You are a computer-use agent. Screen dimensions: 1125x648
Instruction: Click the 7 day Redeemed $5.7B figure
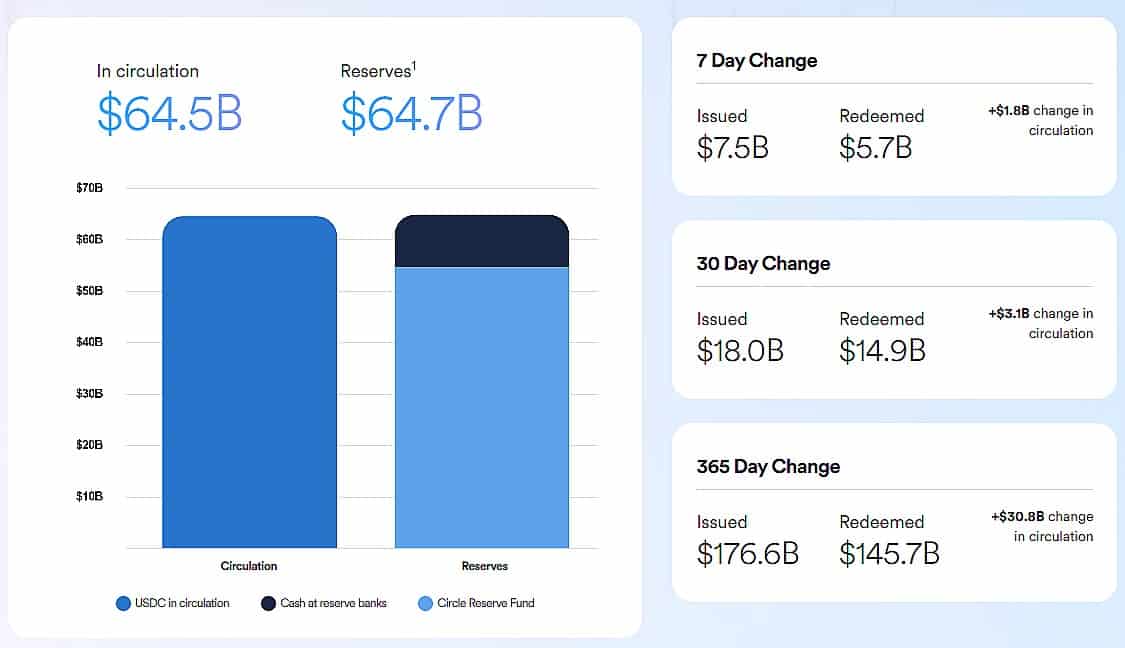[876, 148]
